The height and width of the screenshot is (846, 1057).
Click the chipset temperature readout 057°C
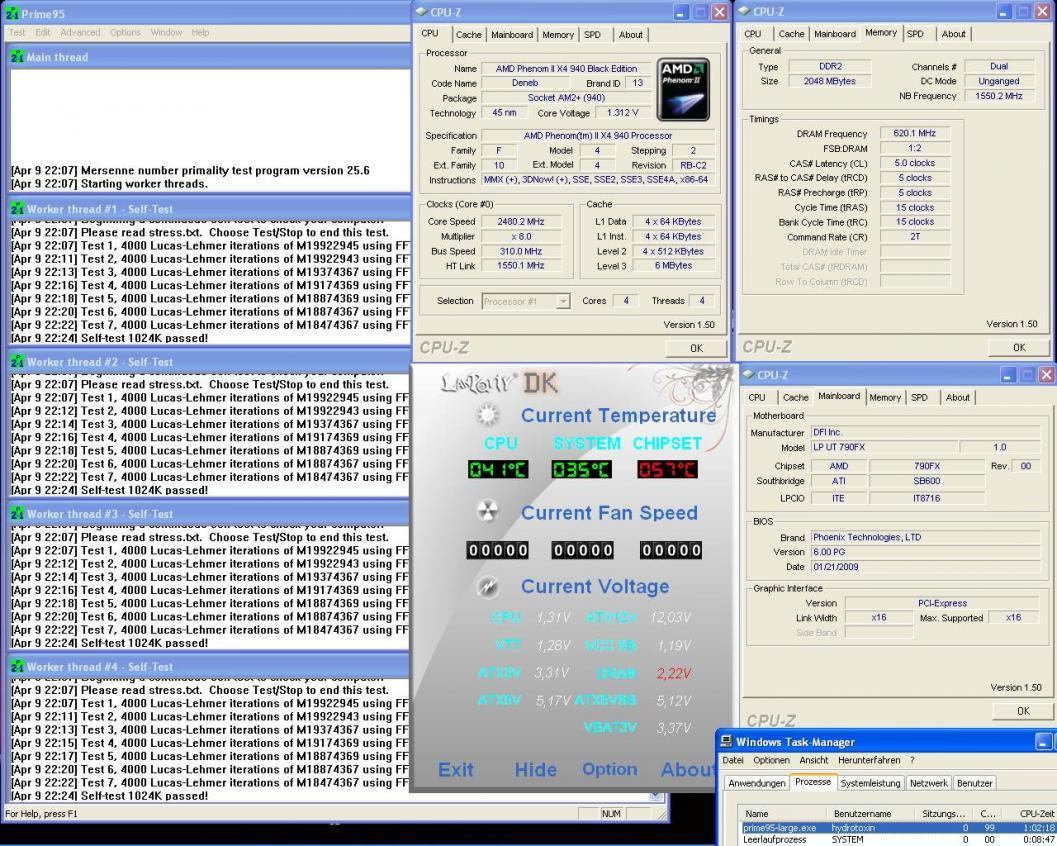(667, 469)
